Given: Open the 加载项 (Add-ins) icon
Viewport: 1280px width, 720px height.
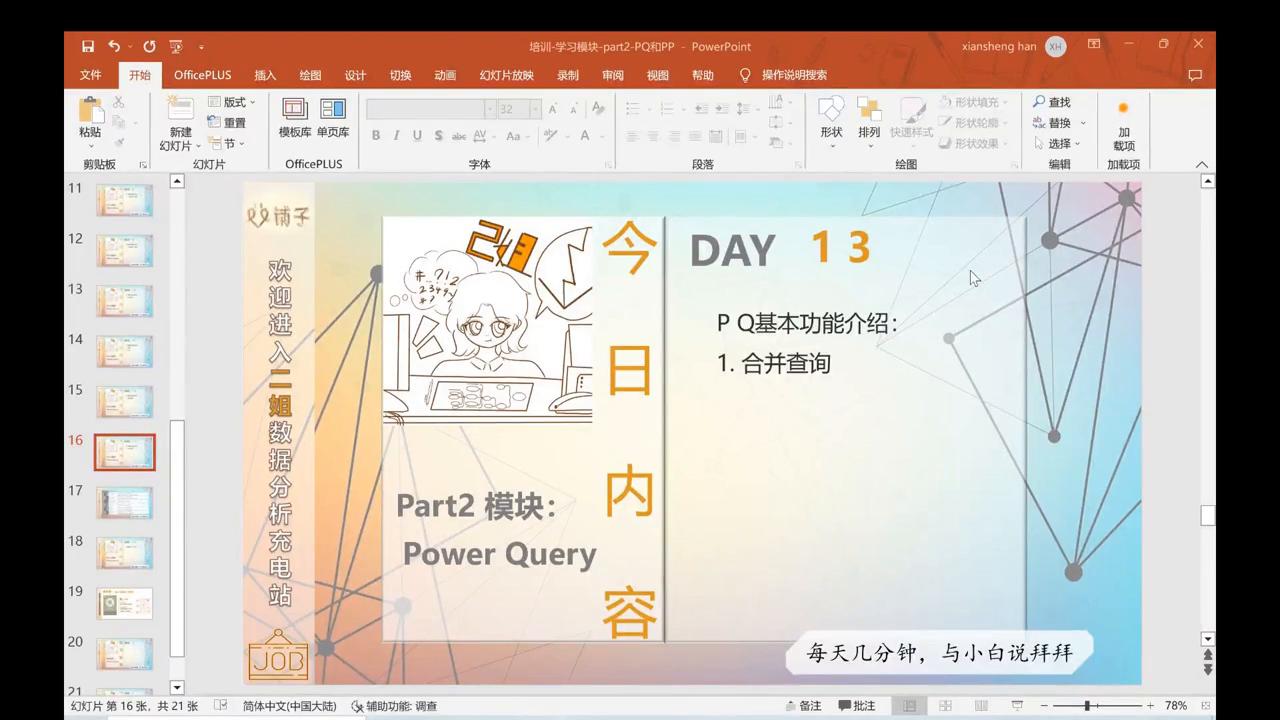Looking at the screenshot, I should 1123,120.
